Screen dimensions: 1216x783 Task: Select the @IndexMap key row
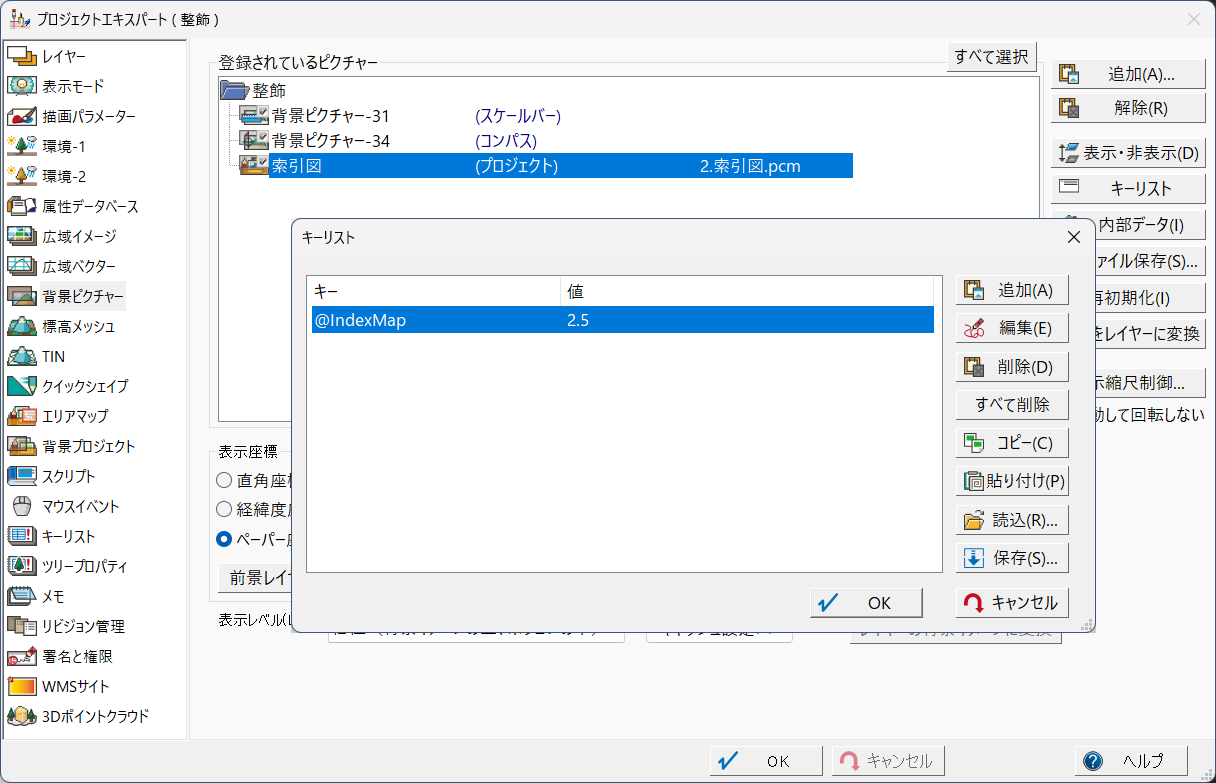point(620,320)
